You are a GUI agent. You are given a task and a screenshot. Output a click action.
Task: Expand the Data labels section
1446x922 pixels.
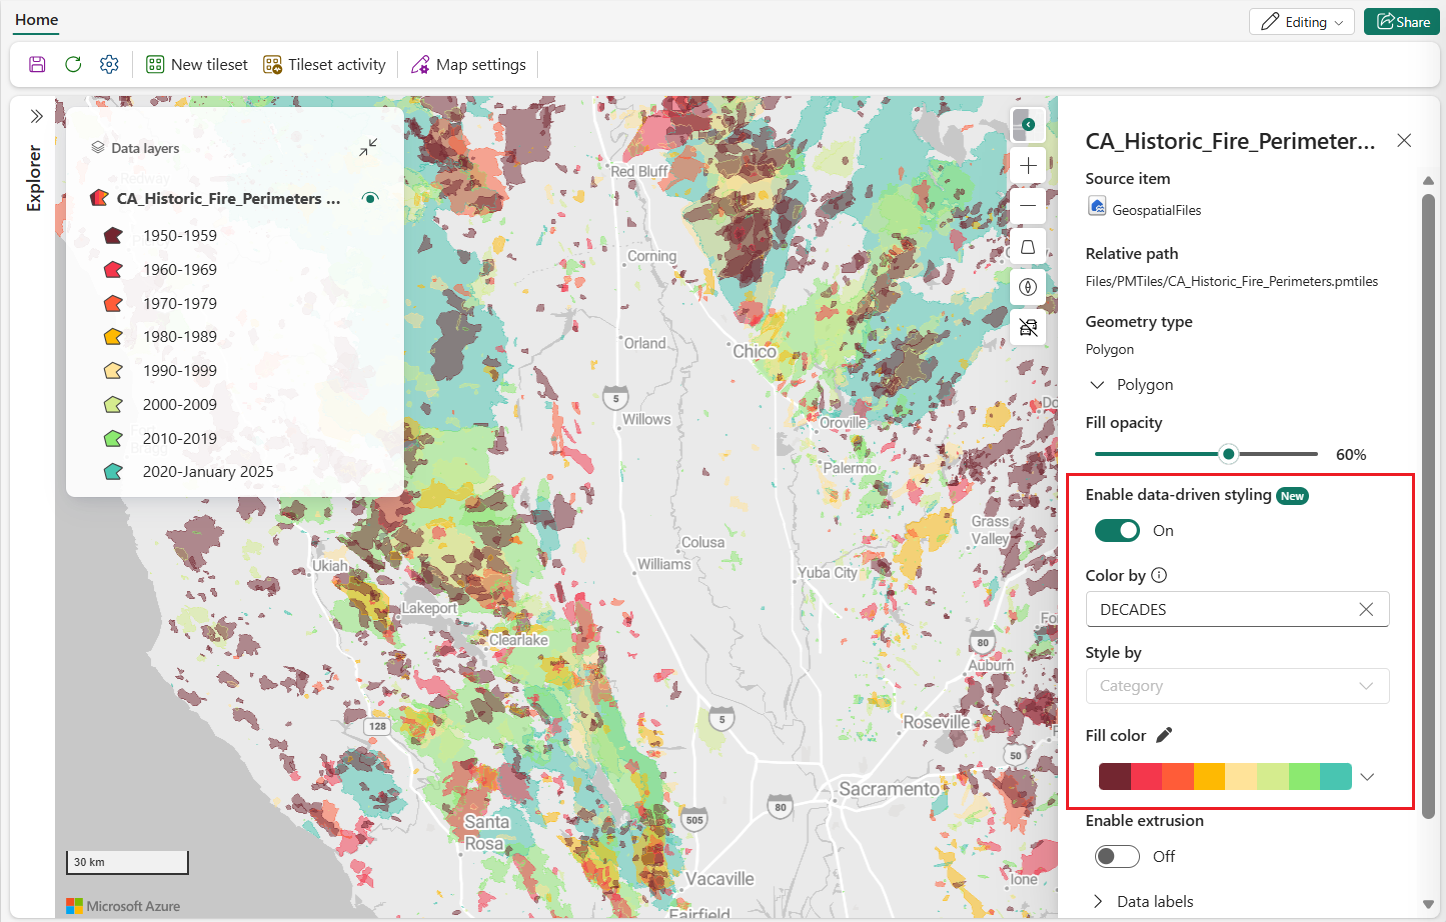tap(1097, 902)
